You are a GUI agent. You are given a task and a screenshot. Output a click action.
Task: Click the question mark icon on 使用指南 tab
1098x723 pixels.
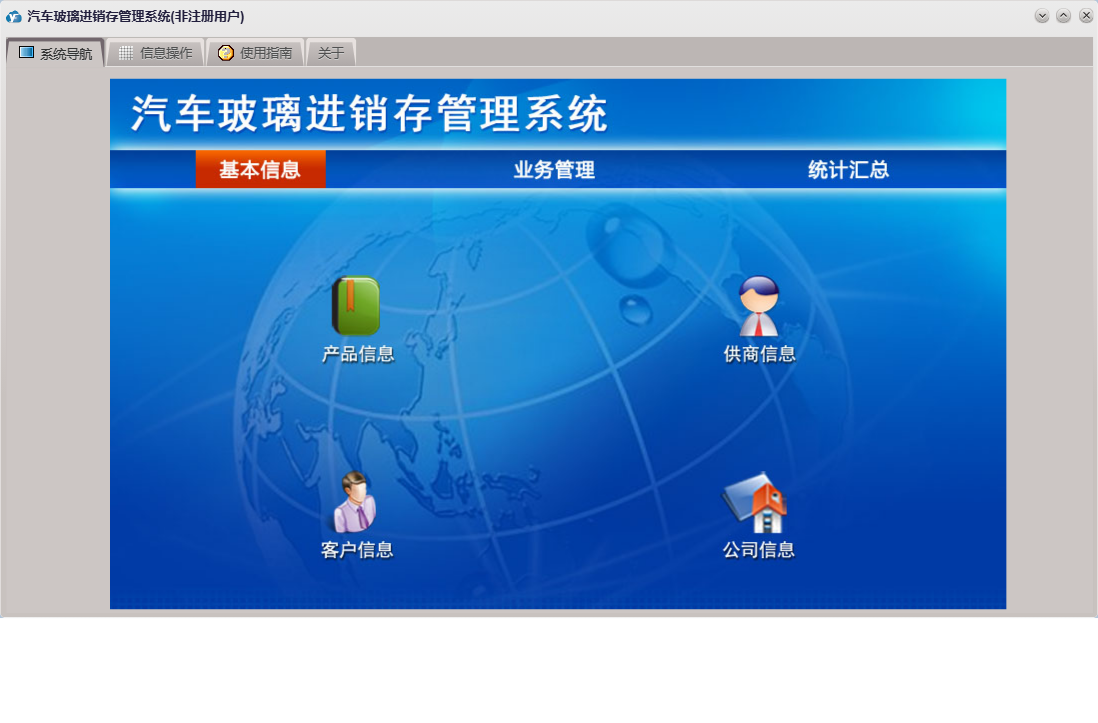(226, 53)
